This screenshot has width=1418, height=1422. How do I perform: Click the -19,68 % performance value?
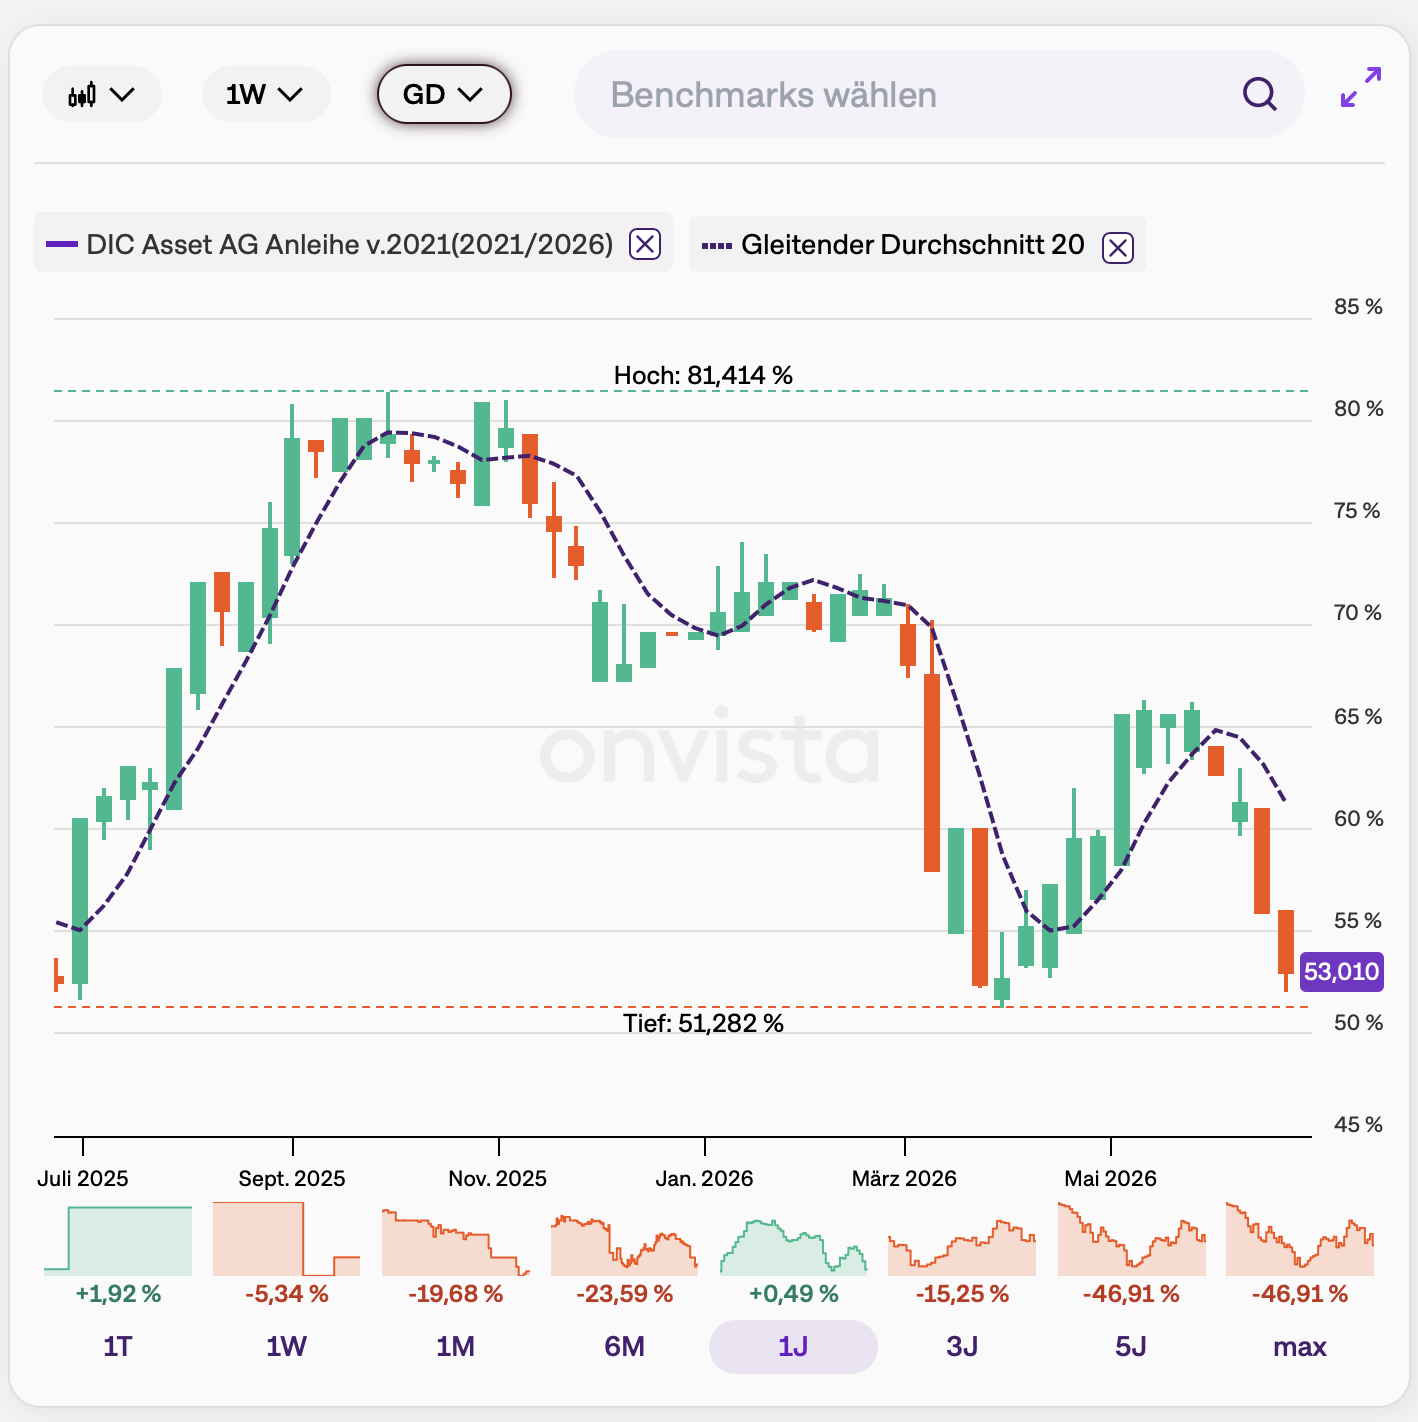tap(456, 1294)
